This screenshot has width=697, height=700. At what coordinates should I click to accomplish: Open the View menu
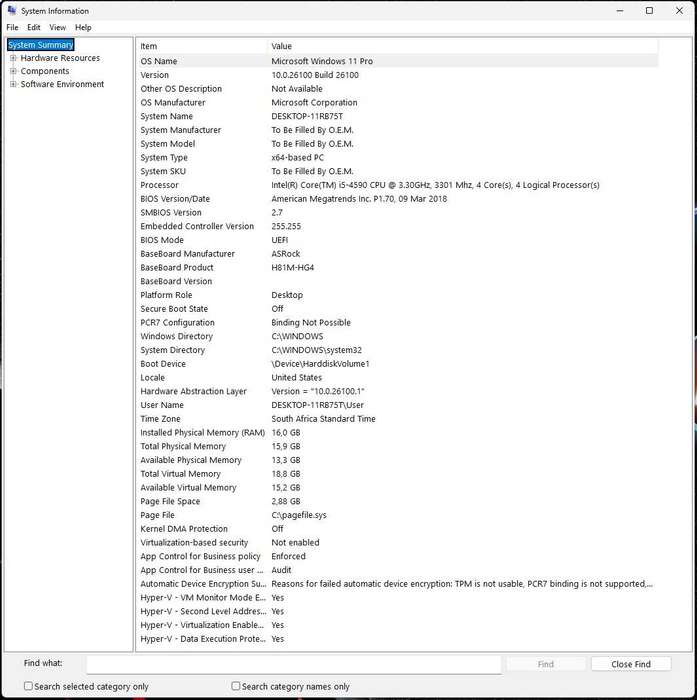coord(58,27)
